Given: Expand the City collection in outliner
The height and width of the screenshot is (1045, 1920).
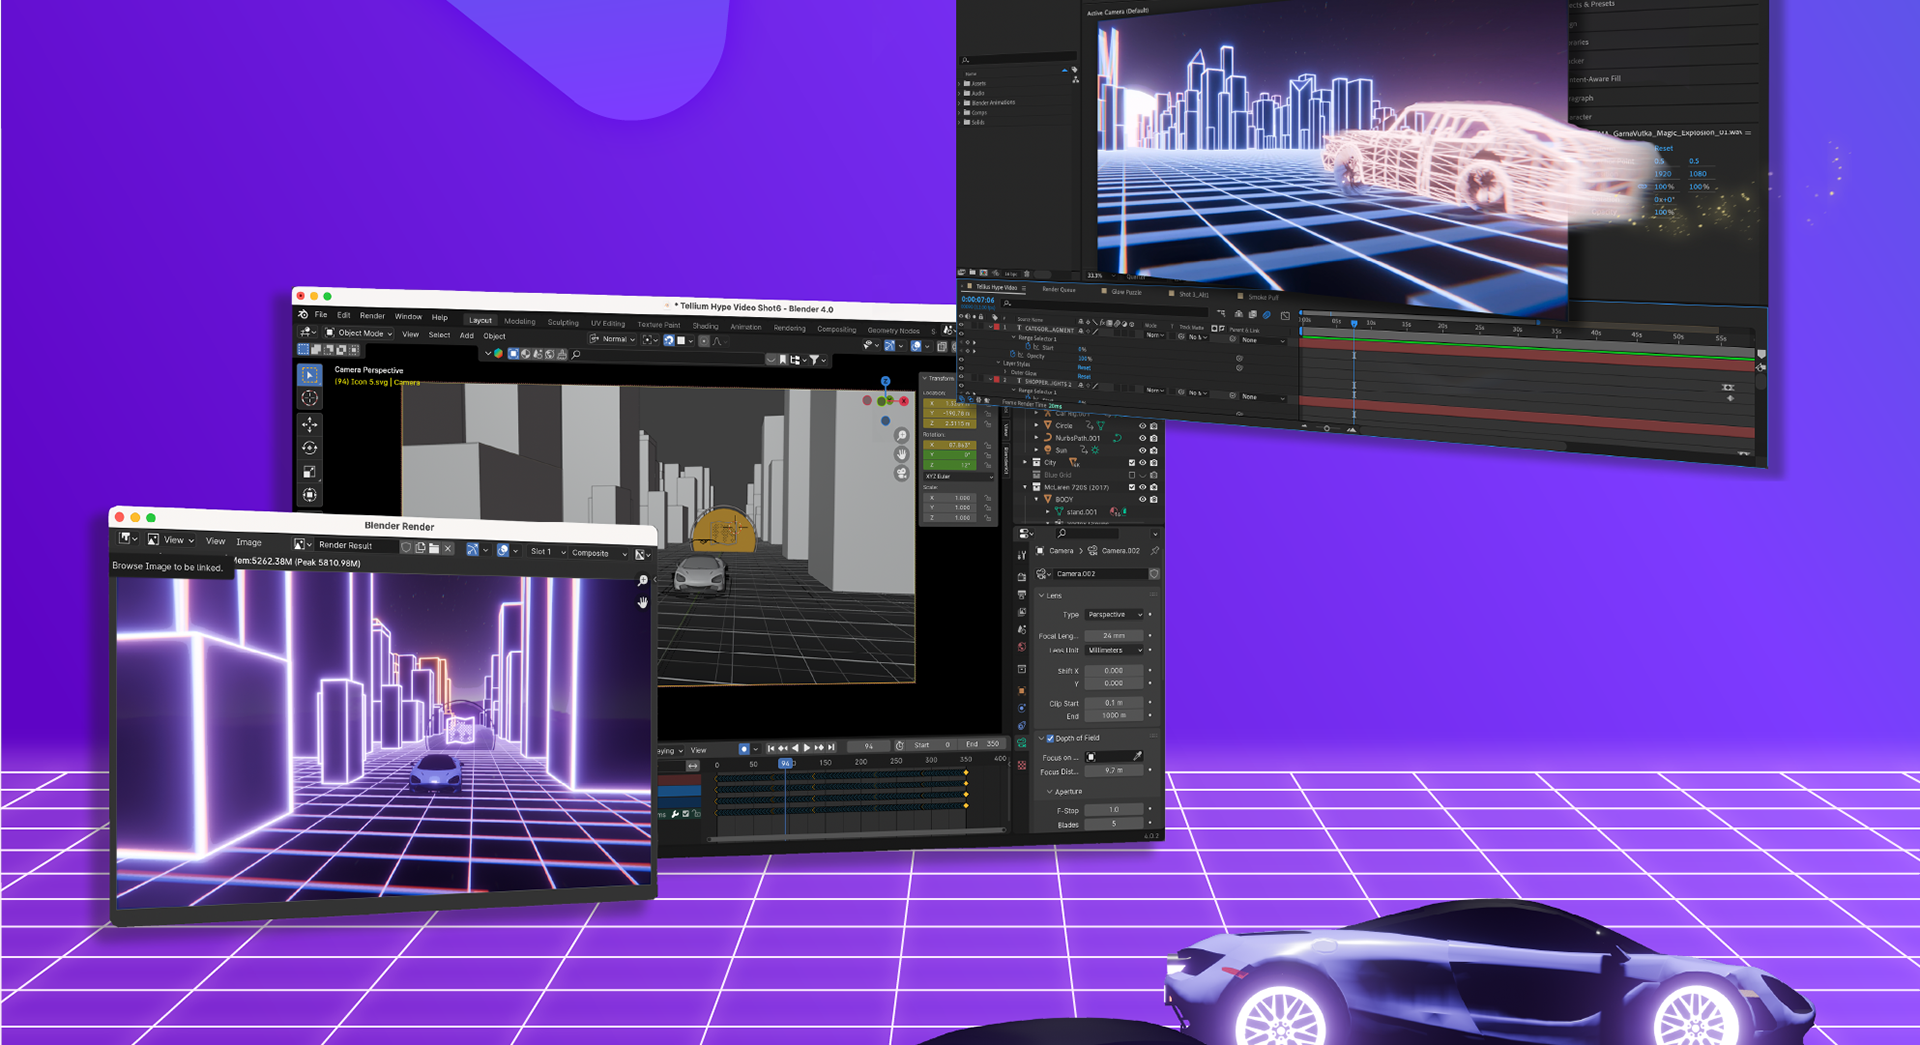Looking at the screenshot, I should tap(1025, 462).
